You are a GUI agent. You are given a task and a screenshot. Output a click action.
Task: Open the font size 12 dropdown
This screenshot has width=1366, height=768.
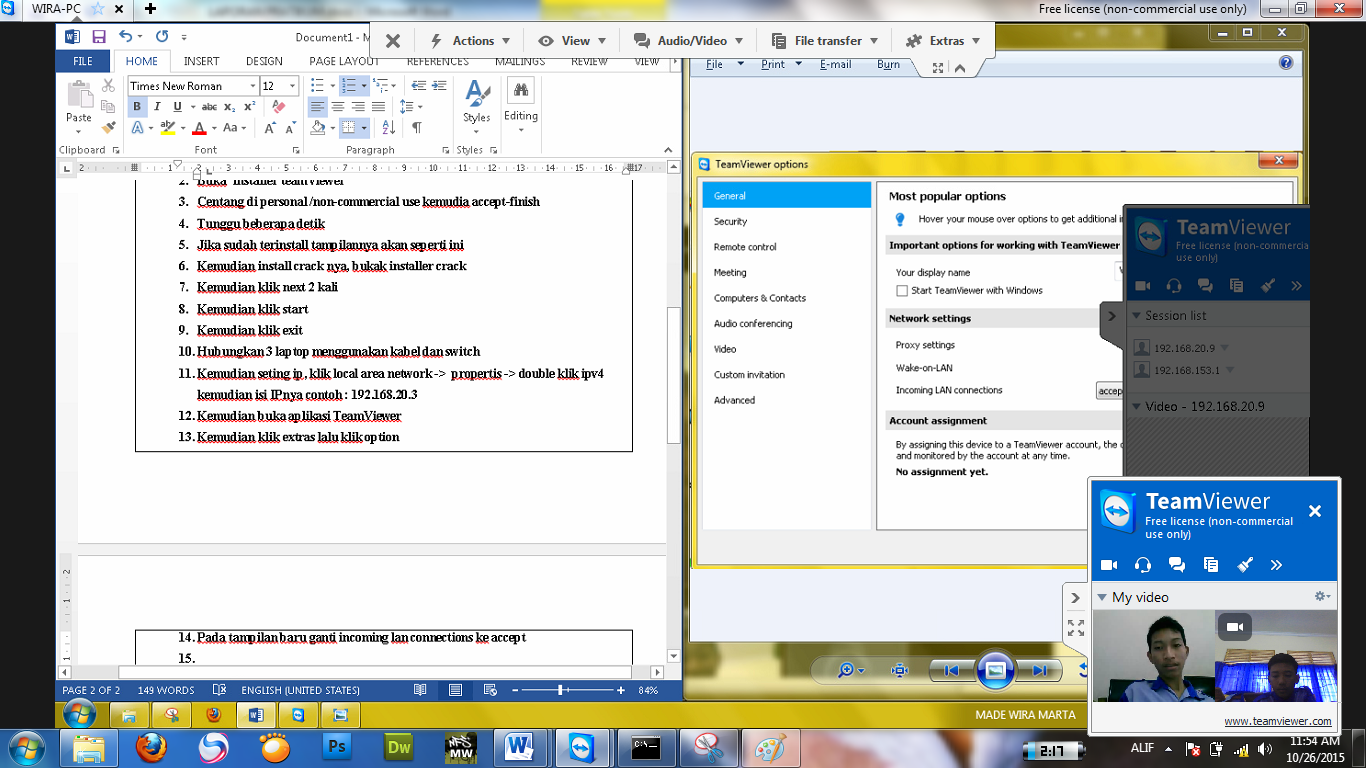(x=292, y=86)
